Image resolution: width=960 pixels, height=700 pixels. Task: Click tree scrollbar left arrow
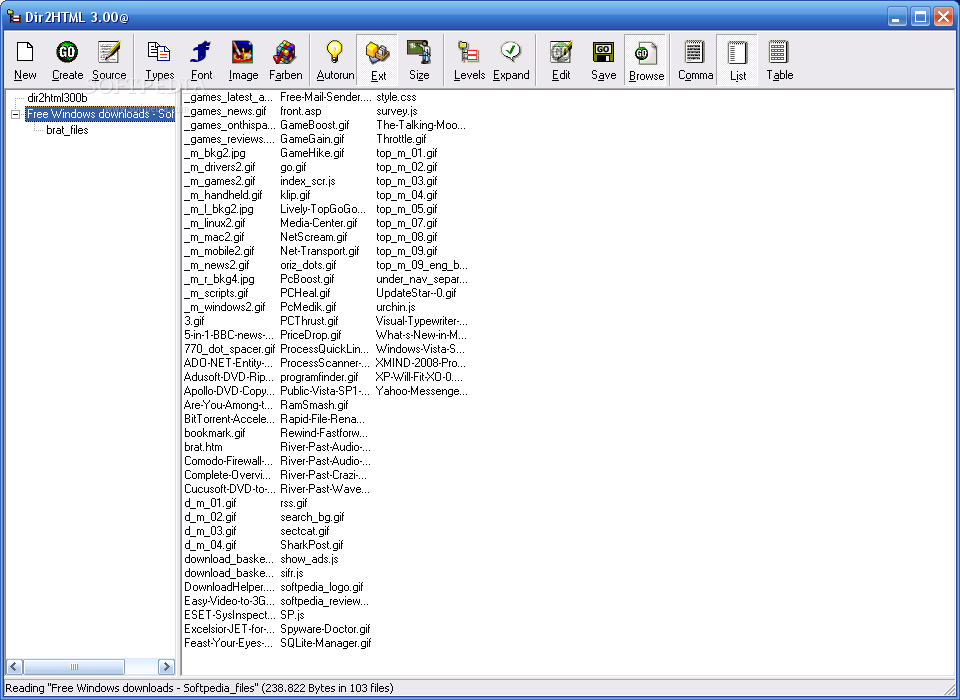pos(15,666)
